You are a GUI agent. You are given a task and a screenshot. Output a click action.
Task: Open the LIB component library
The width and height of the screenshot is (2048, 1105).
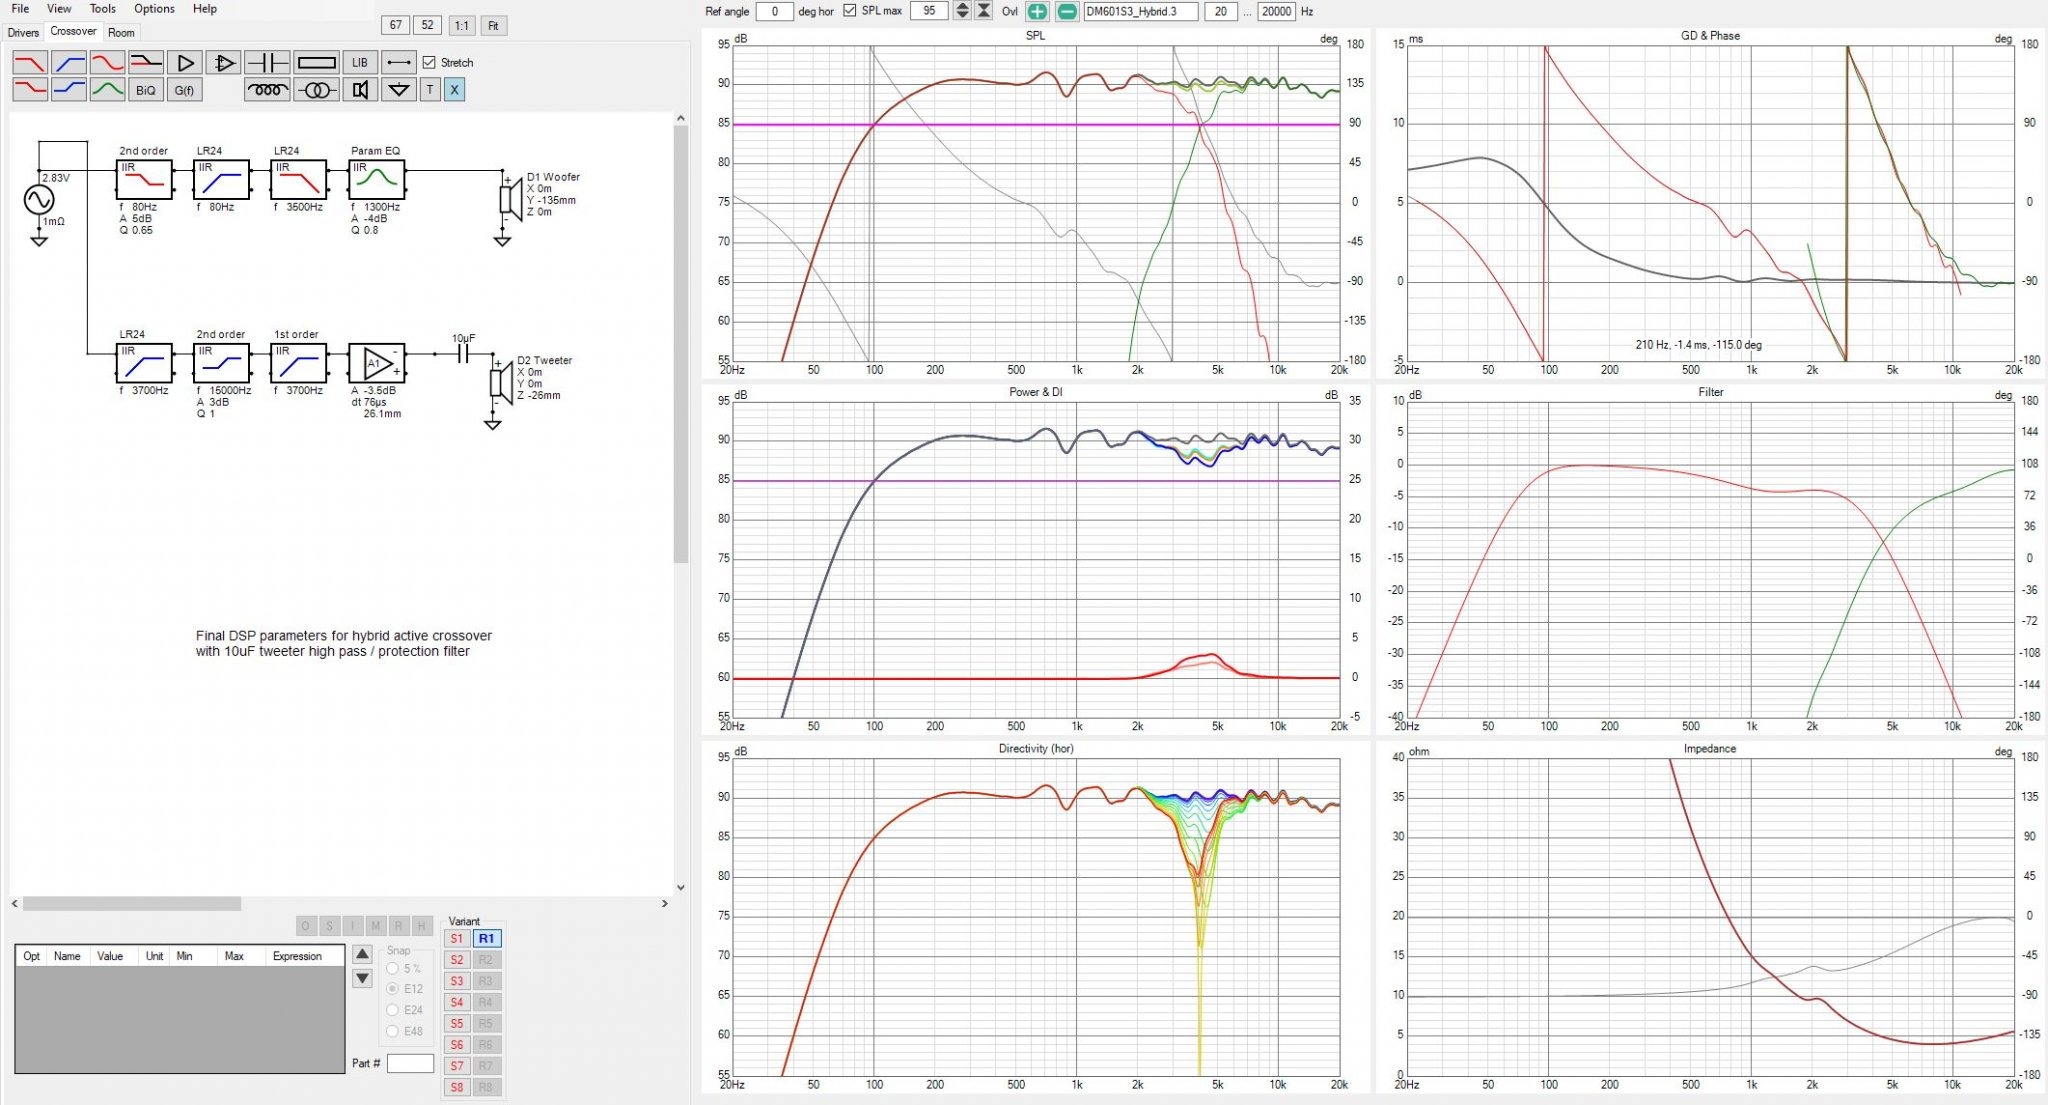coord(360,63)
